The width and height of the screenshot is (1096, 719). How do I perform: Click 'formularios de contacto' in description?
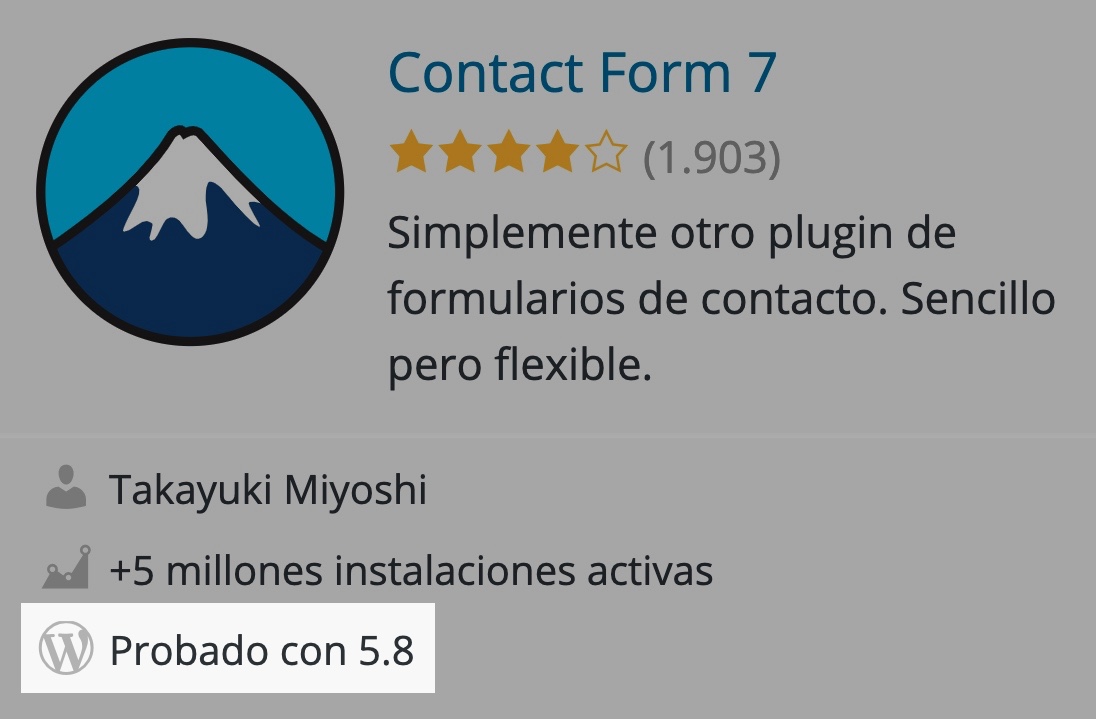[x=634, y=299]
